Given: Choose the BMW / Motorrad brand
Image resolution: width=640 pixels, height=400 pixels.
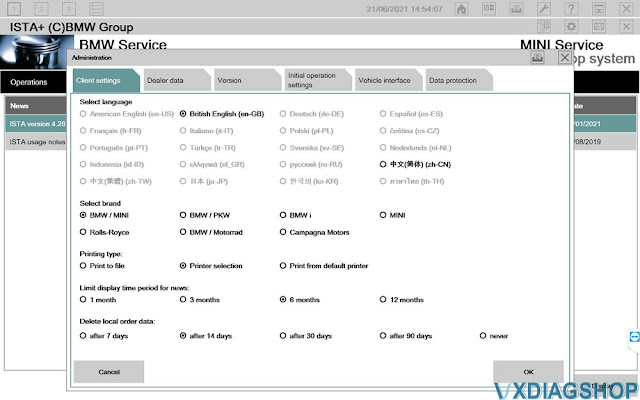Looking at the screenshot, I should coord(211,232).
